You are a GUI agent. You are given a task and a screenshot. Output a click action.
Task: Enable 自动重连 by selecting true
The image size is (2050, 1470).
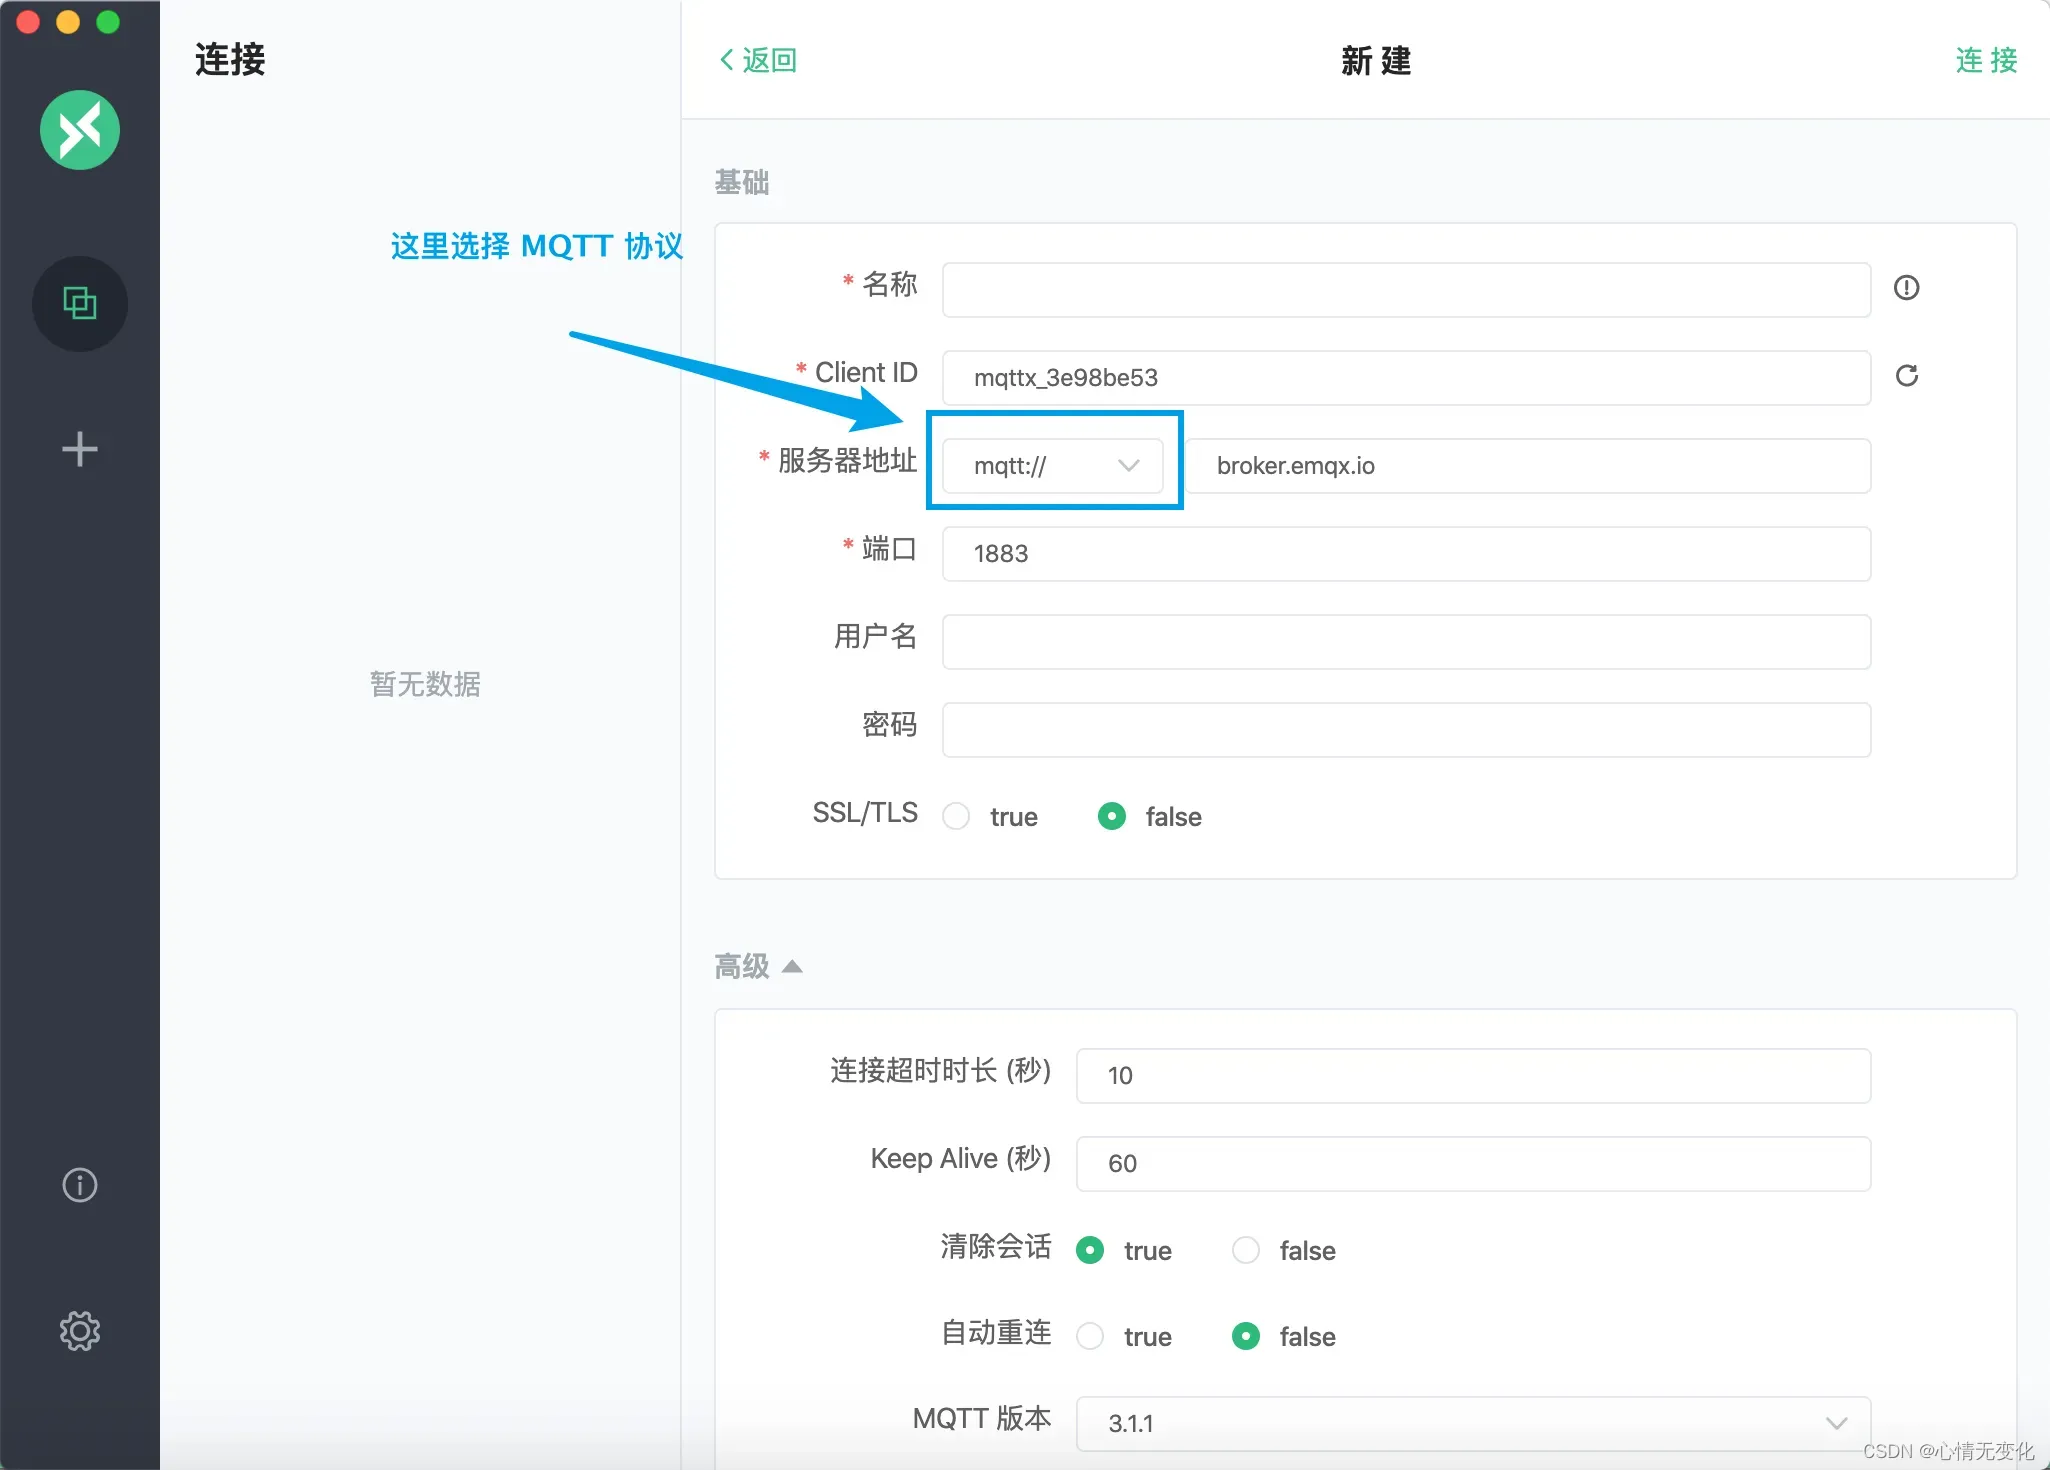coord(1089,1336)
